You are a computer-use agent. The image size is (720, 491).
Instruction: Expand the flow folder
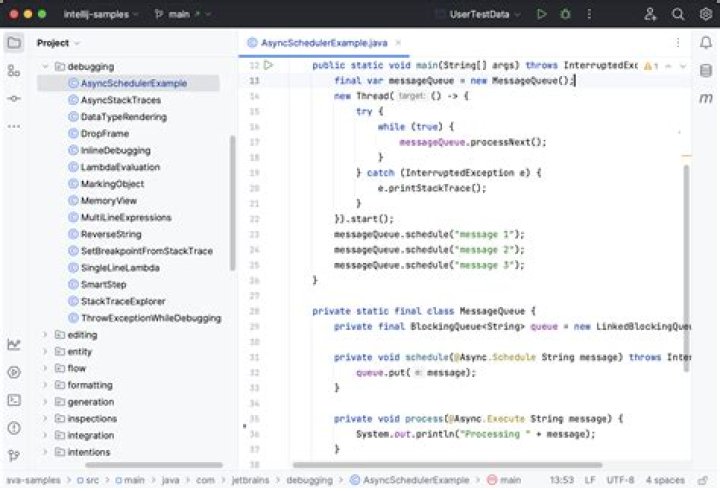click(45, 368)
